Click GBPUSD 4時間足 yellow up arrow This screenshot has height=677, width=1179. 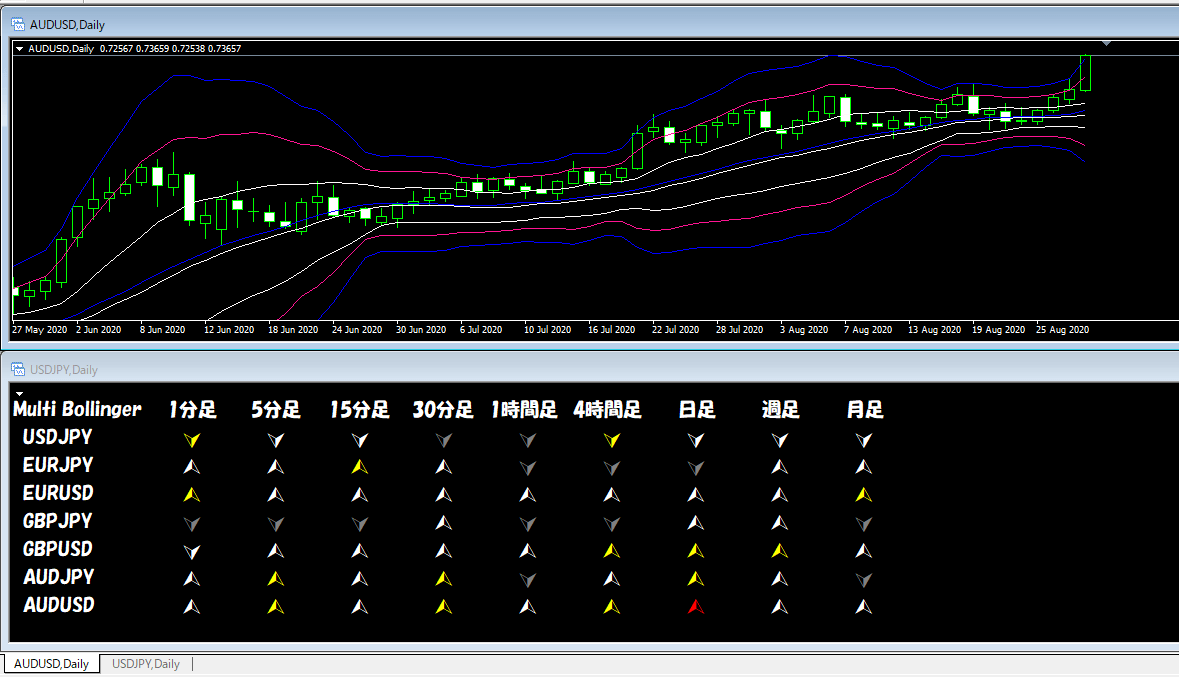(x=611, y=551)
